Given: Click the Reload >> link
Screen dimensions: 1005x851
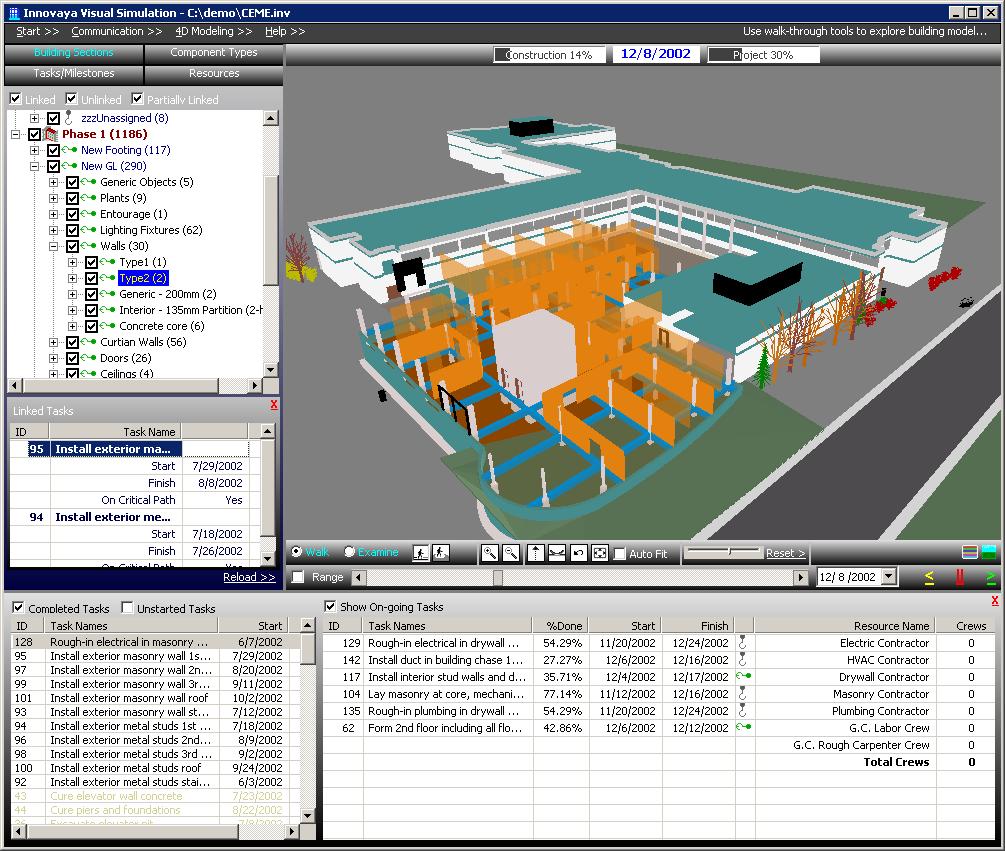Looking at the screenshot, I should (249, 577).
